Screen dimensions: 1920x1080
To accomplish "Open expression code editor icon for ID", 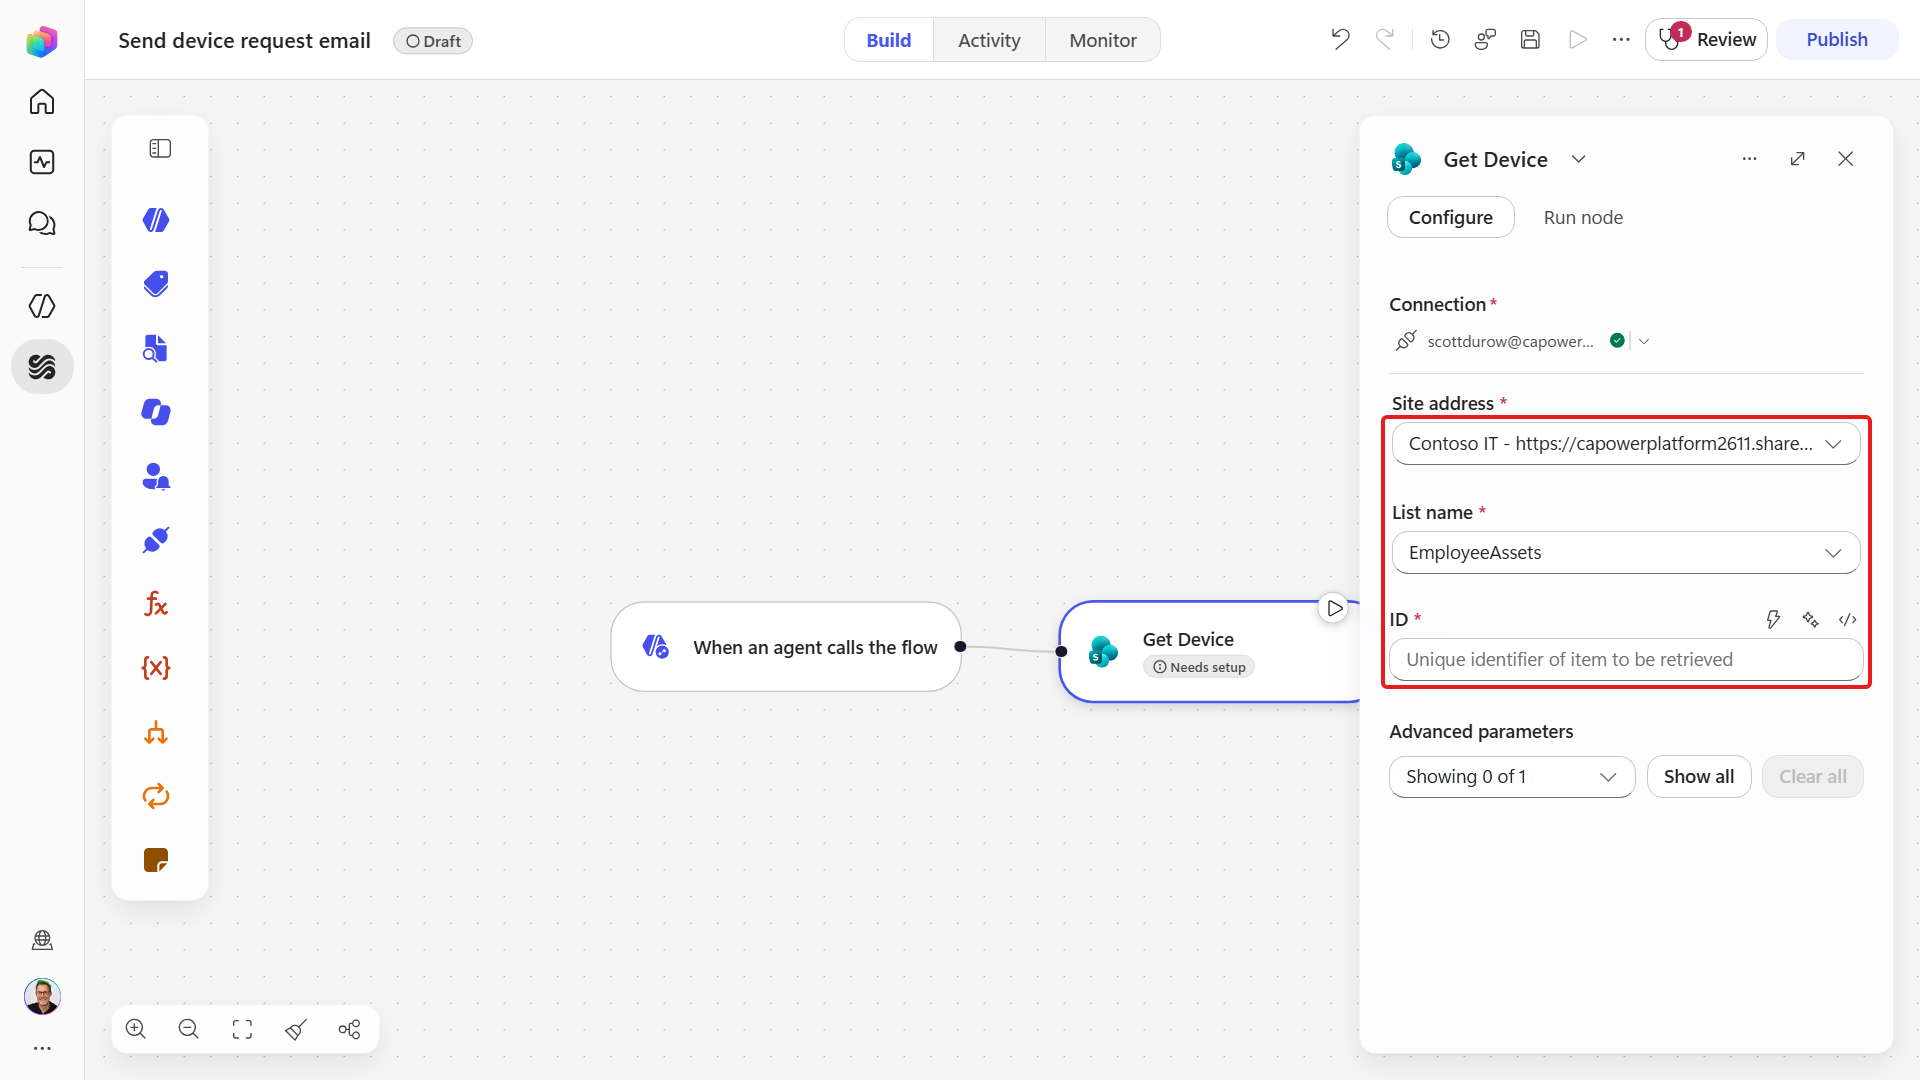I will click(1848, 620).
